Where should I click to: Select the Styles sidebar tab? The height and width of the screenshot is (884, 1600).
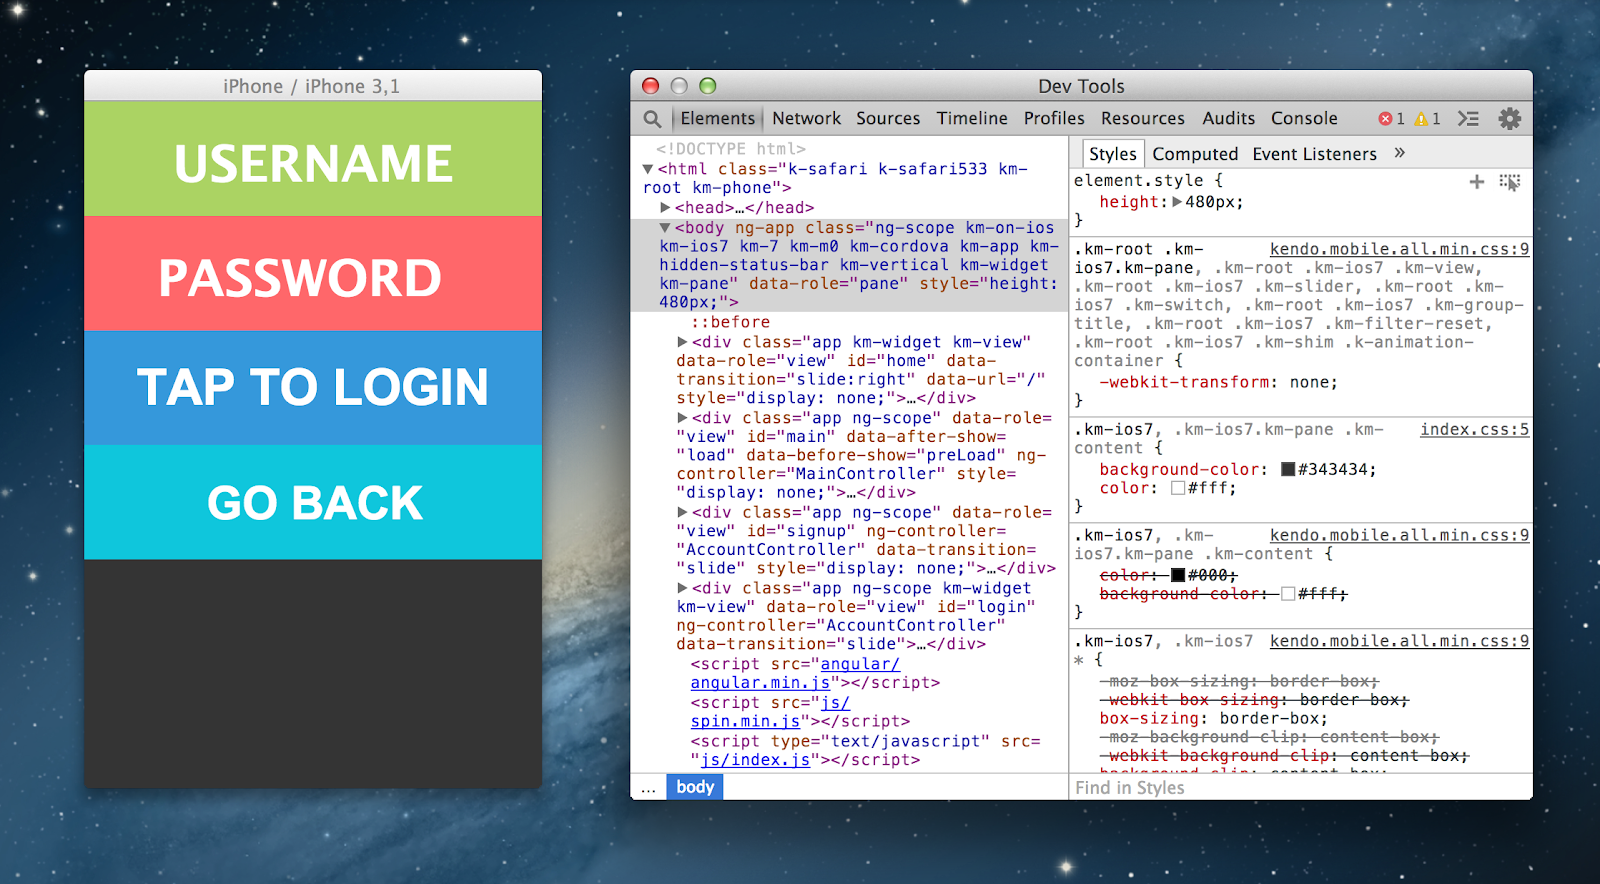(x=1112, y=154)
